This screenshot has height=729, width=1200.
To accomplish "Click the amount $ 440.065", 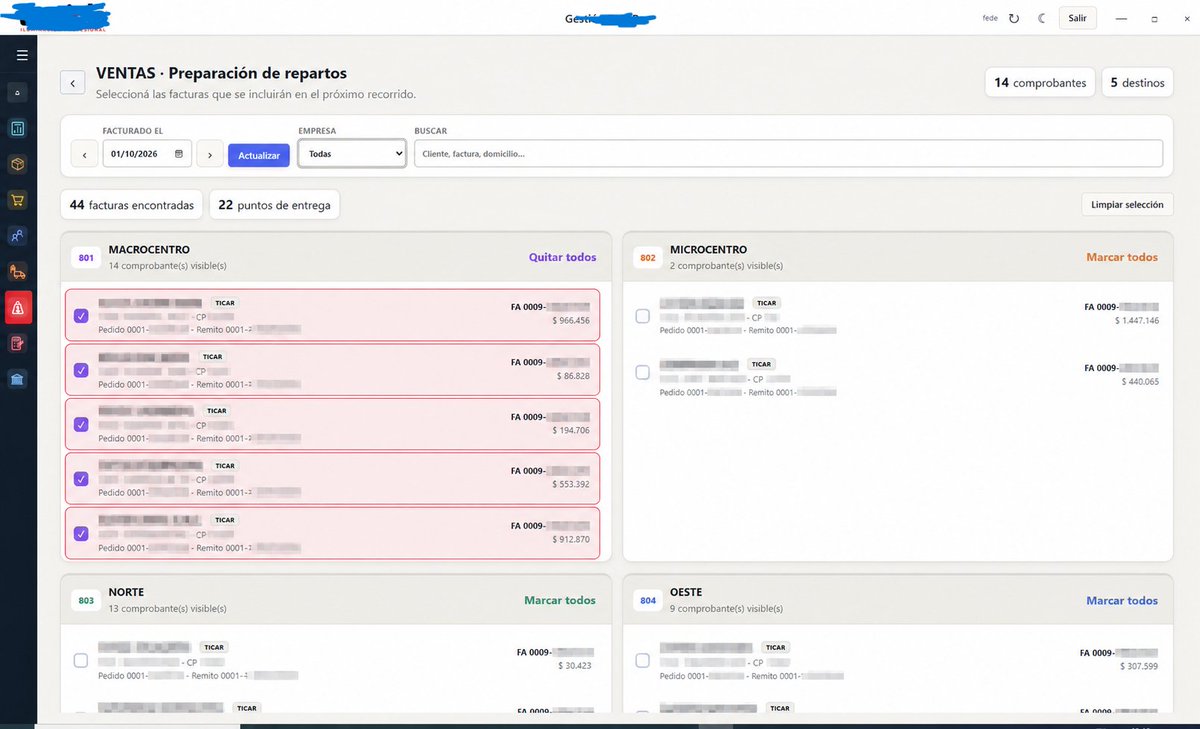I will [x=1139, y=381].
